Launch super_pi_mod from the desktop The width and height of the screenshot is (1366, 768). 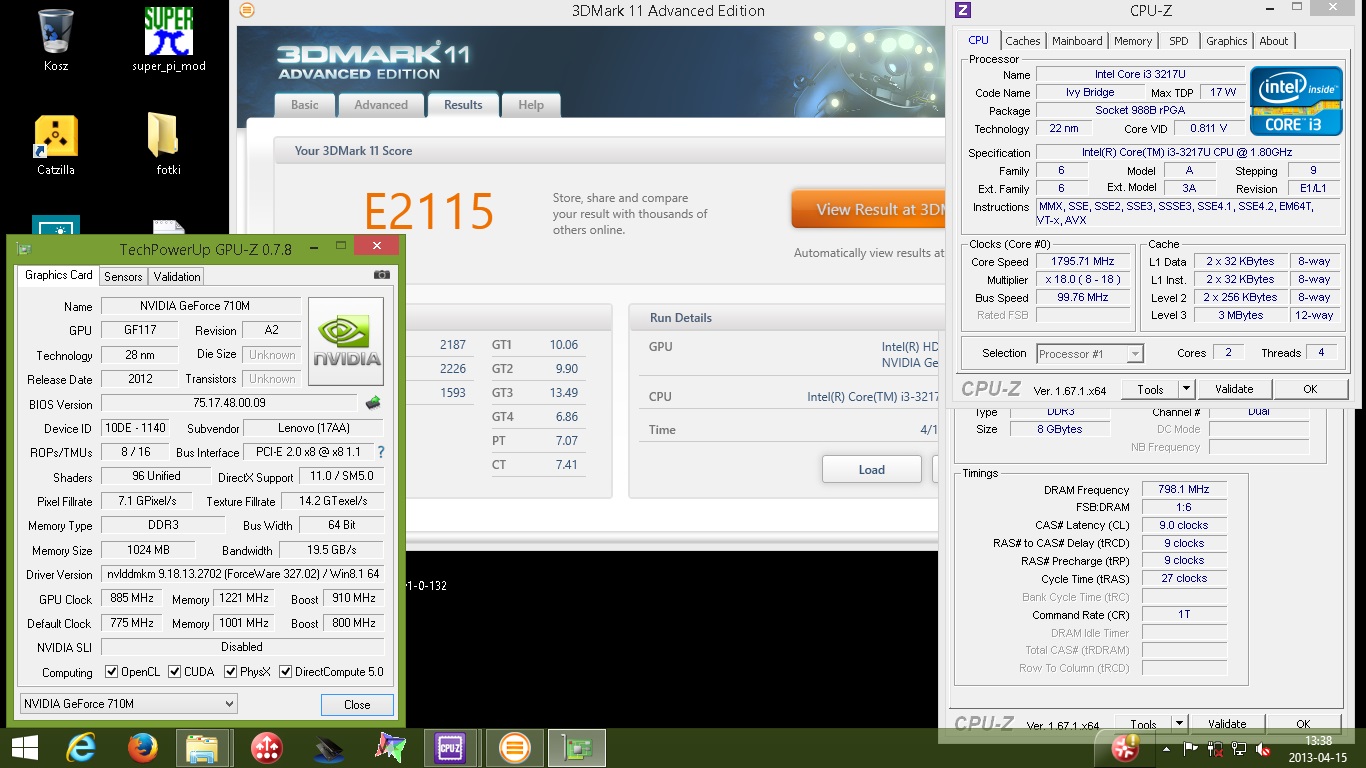[x=168, y=40]
